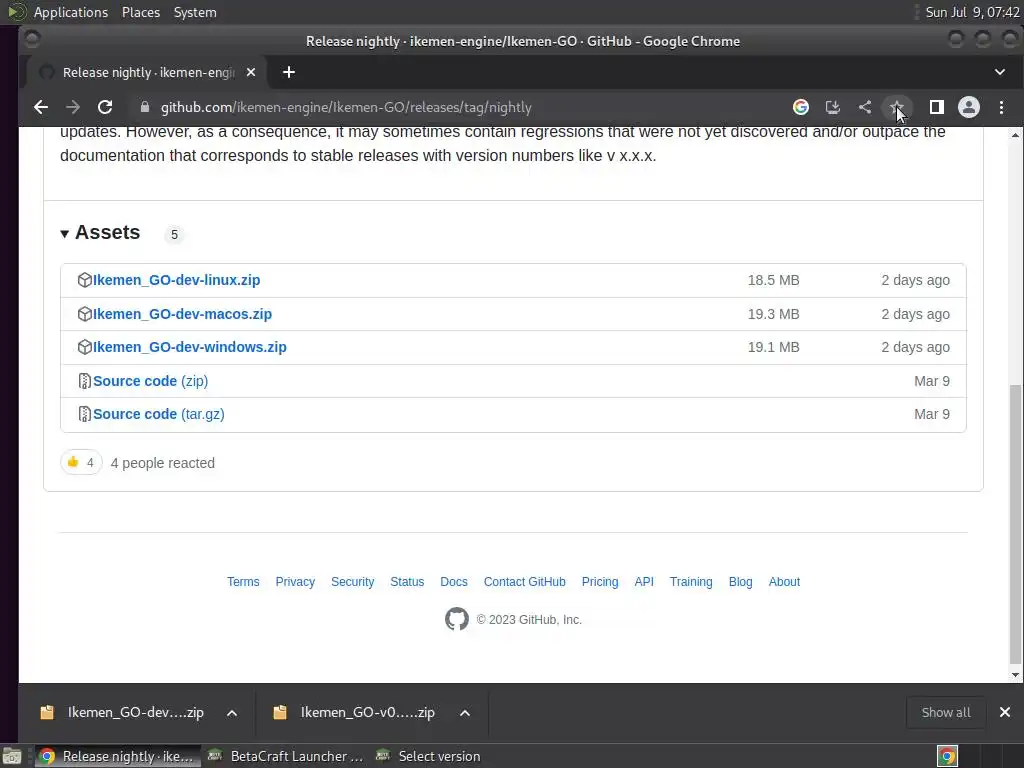1024x768 pixels.
Task: Open the System menu
Action: point(195,12)
